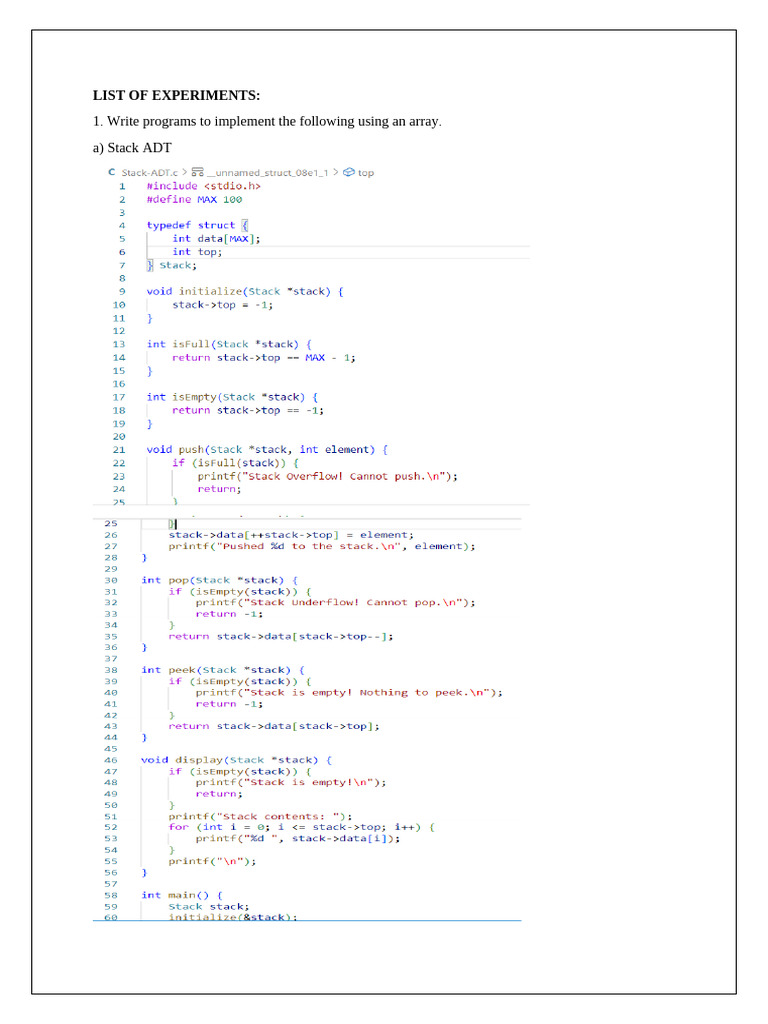
Task: Place cursor on #include <stdio.h> line
Action: point(203,186)
